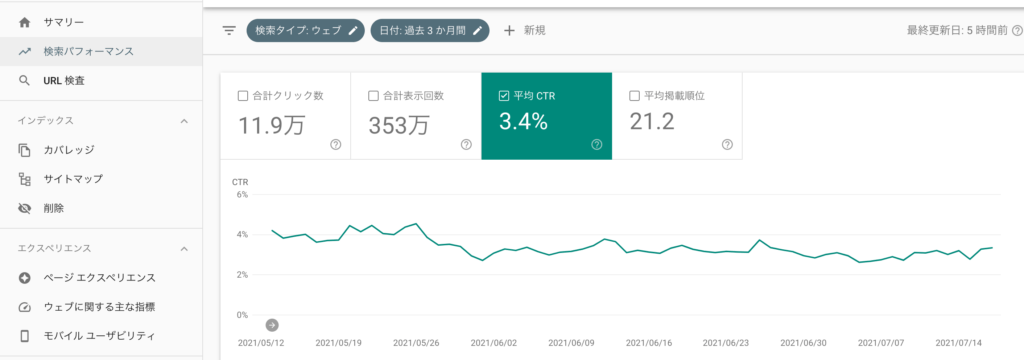This screenshot has width=1024, height=360.
Task: Uncheck the 平均 CTR checkbox
Action: tap(504, 96)
